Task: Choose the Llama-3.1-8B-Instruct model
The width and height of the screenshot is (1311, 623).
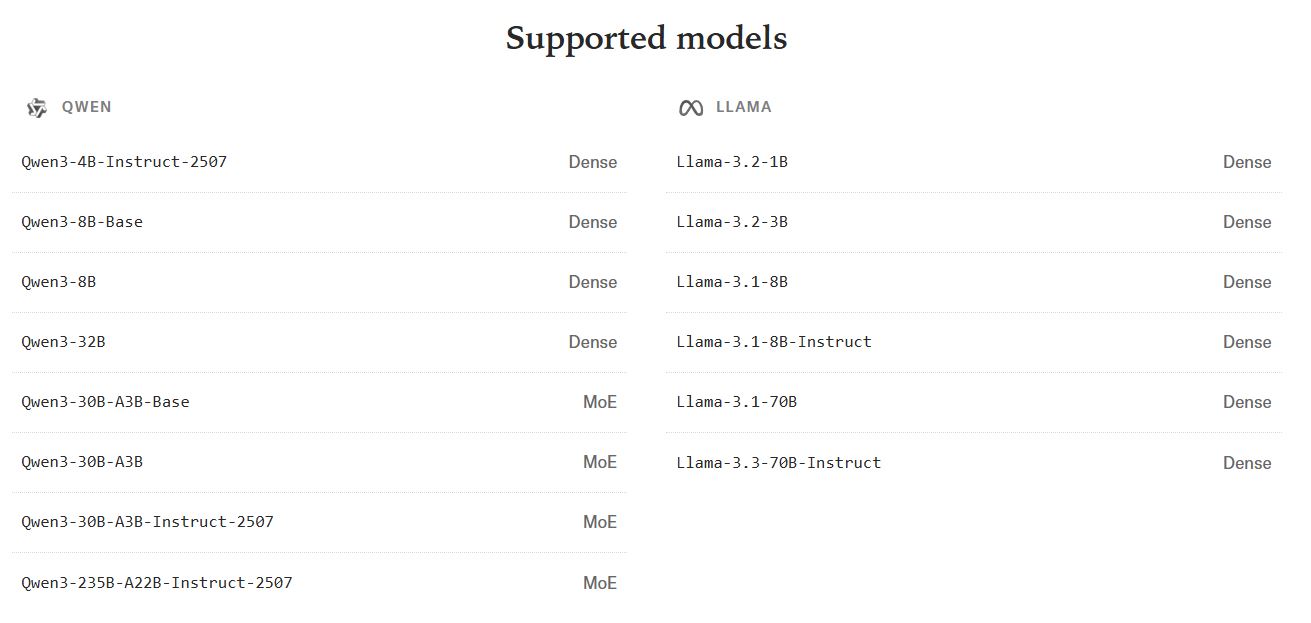Action: 774,342
